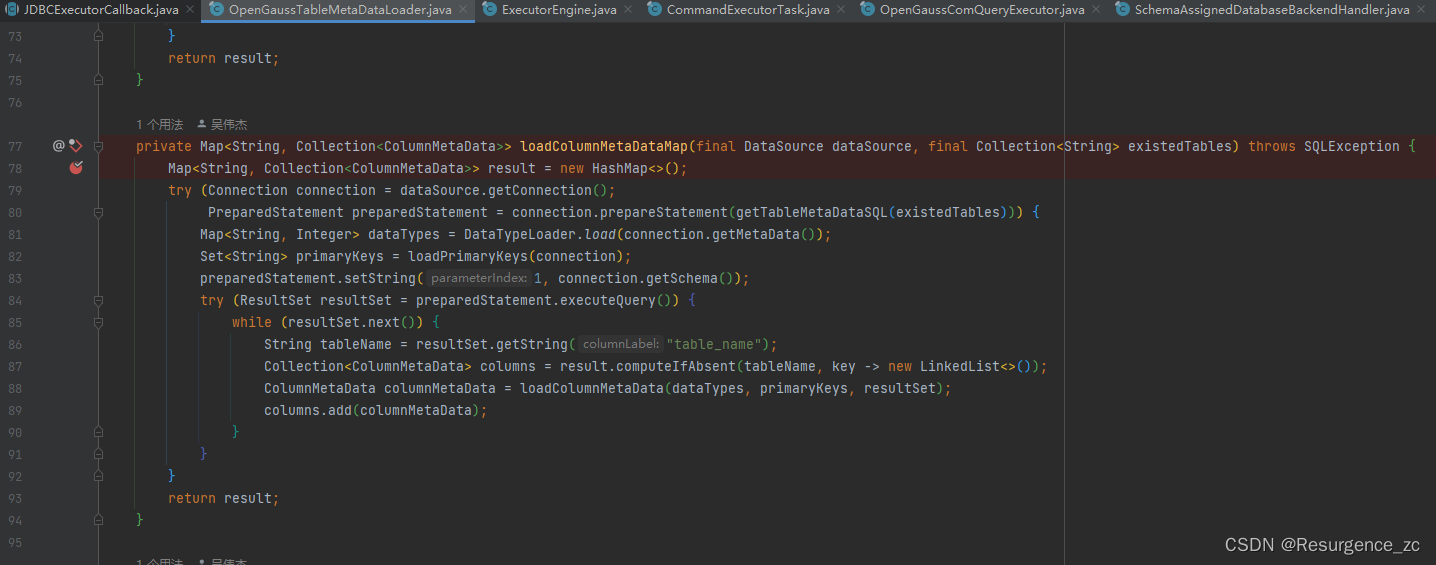Remove the method breakpoint on line 77
Image resolution: width=1436 pixels, height=565 pixels.
coord(76,146)
